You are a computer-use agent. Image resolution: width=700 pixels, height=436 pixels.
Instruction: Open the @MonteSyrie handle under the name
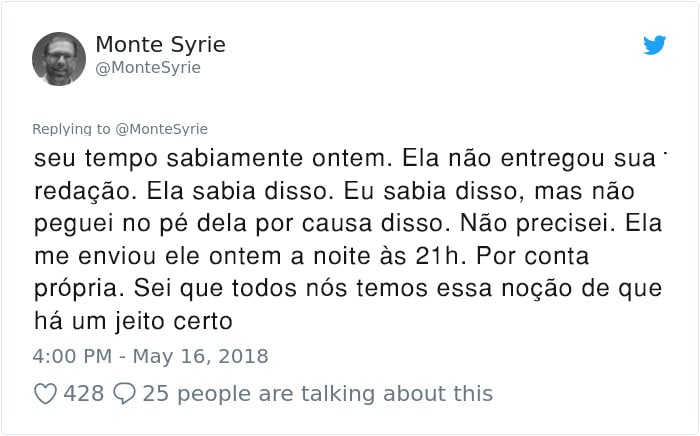[x=148, y=68]
